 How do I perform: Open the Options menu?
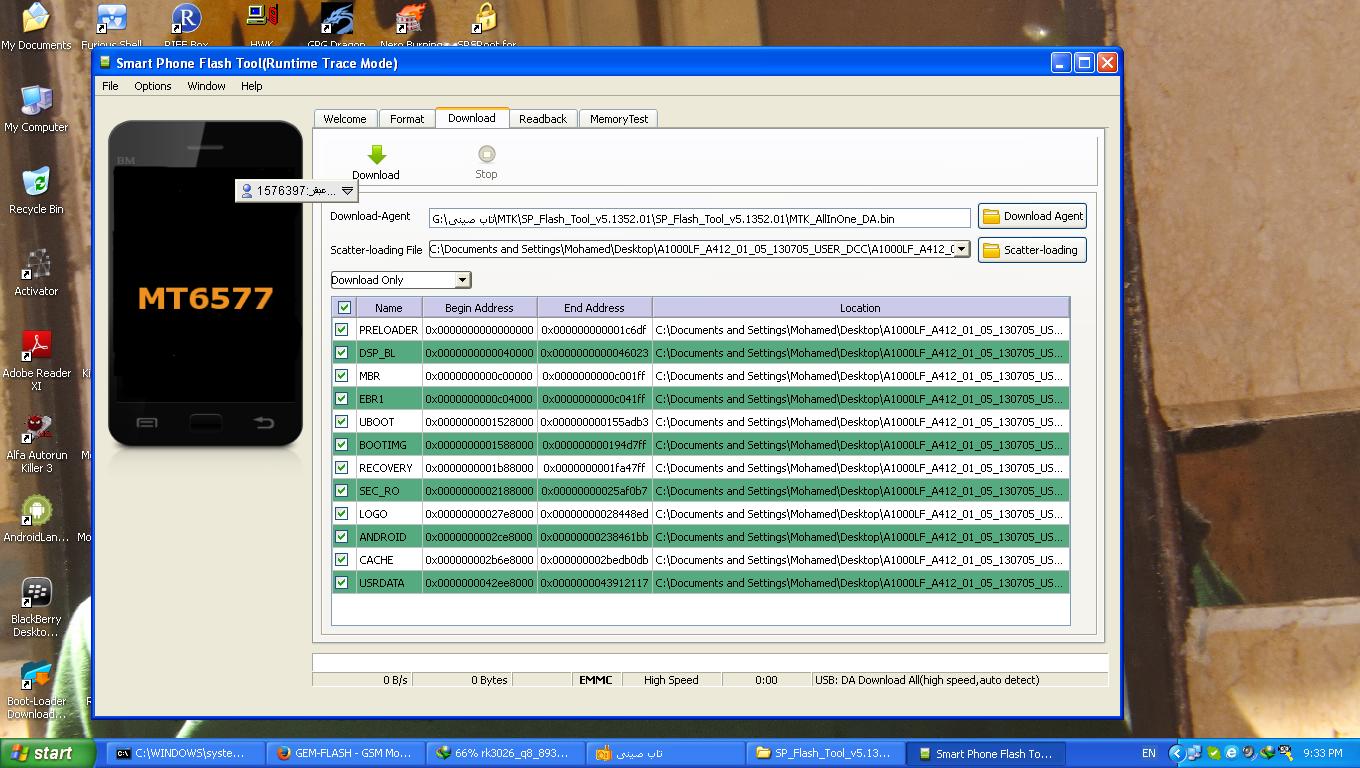click(153, 86)
